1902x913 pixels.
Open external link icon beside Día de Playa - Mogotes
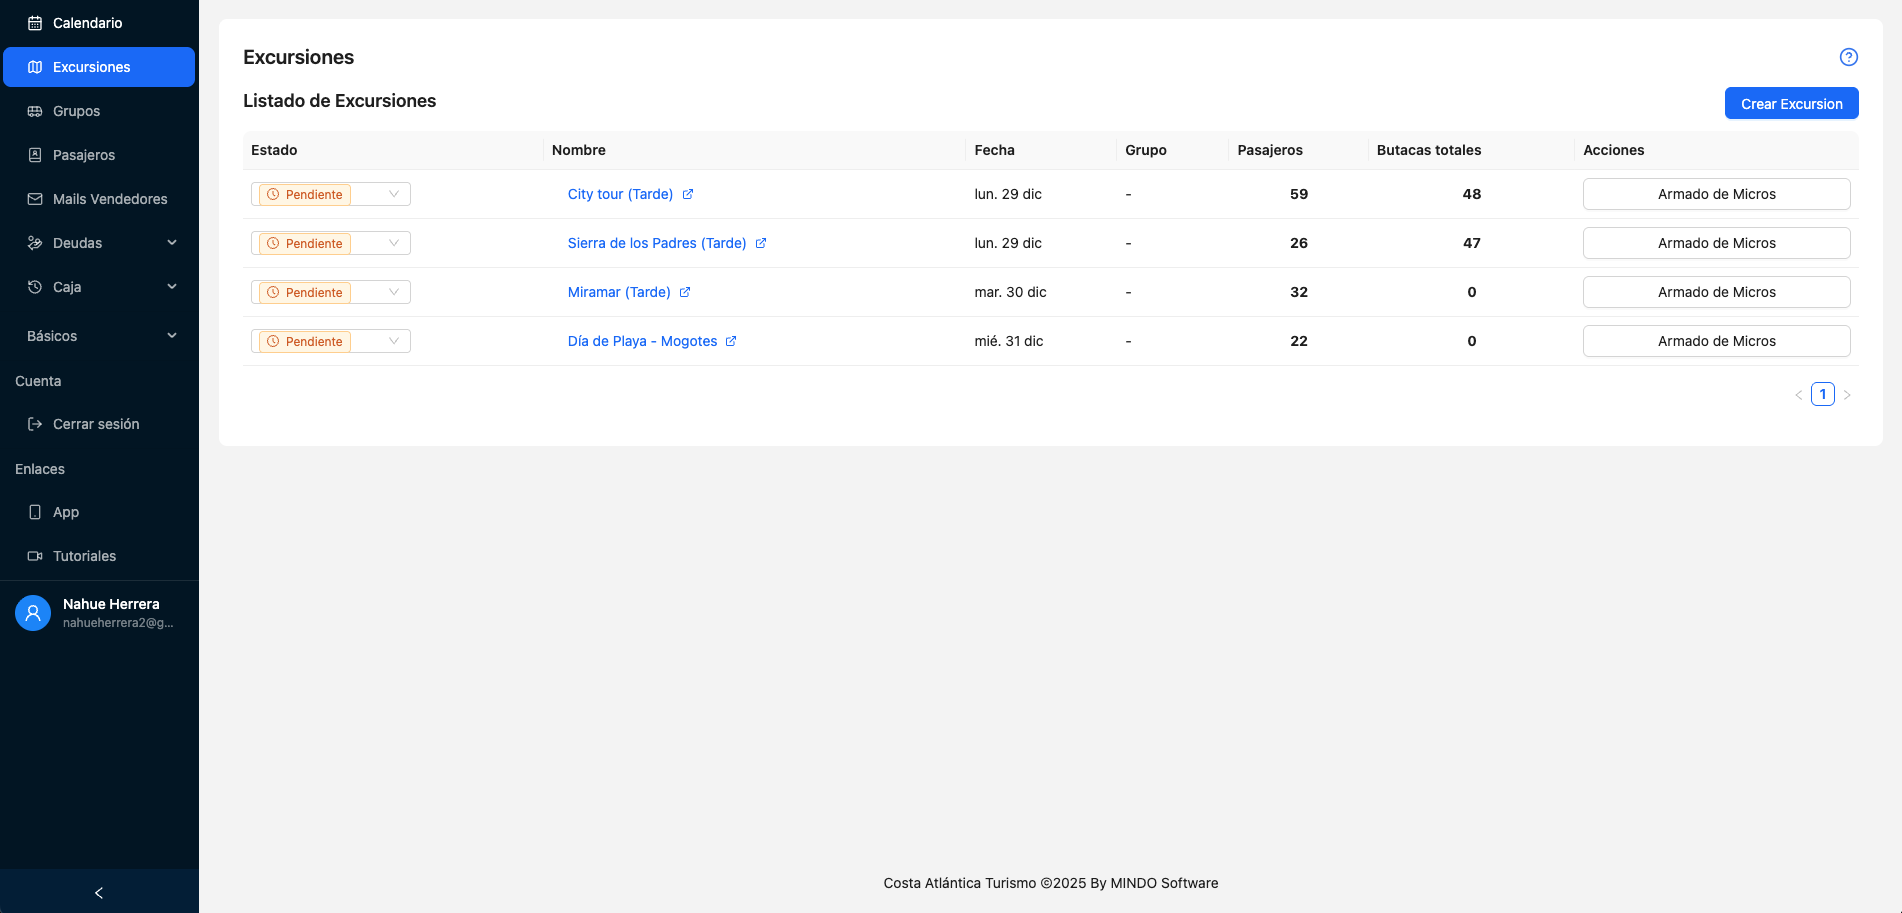coord(731,341)
